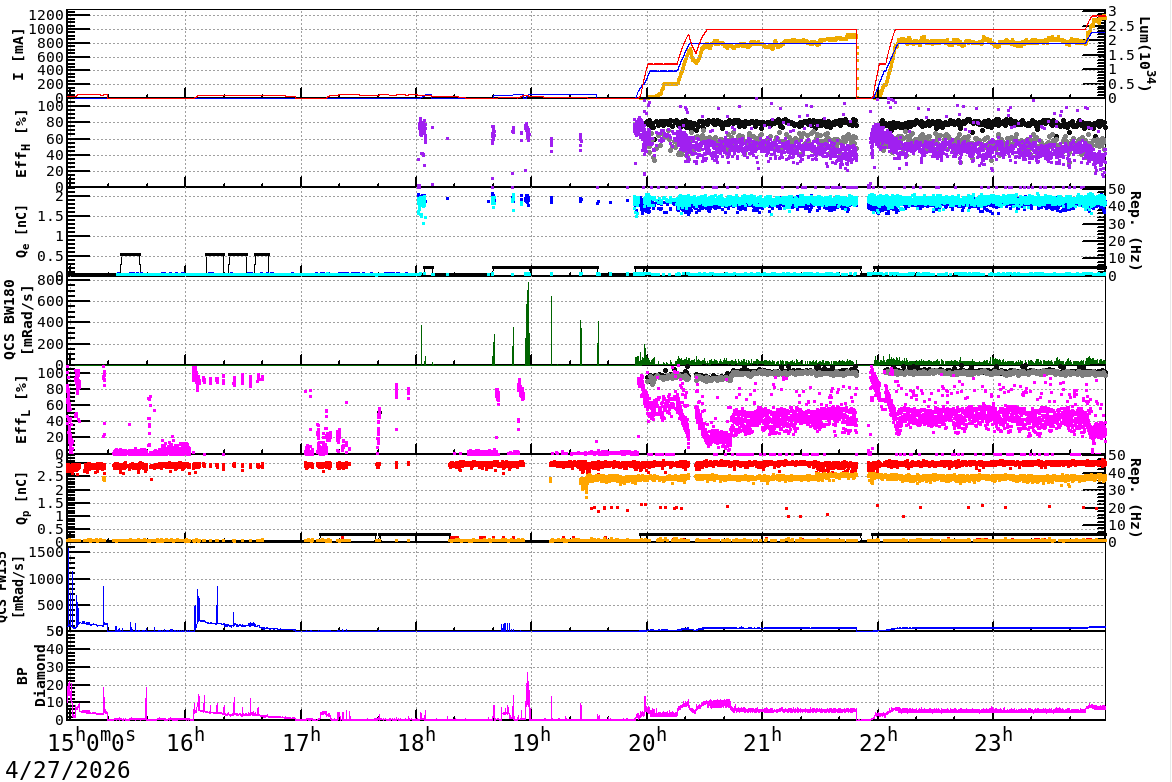Click the 22h time axis label
The height and width of the screenshot is (782, 1172).
tap(878, 742)
